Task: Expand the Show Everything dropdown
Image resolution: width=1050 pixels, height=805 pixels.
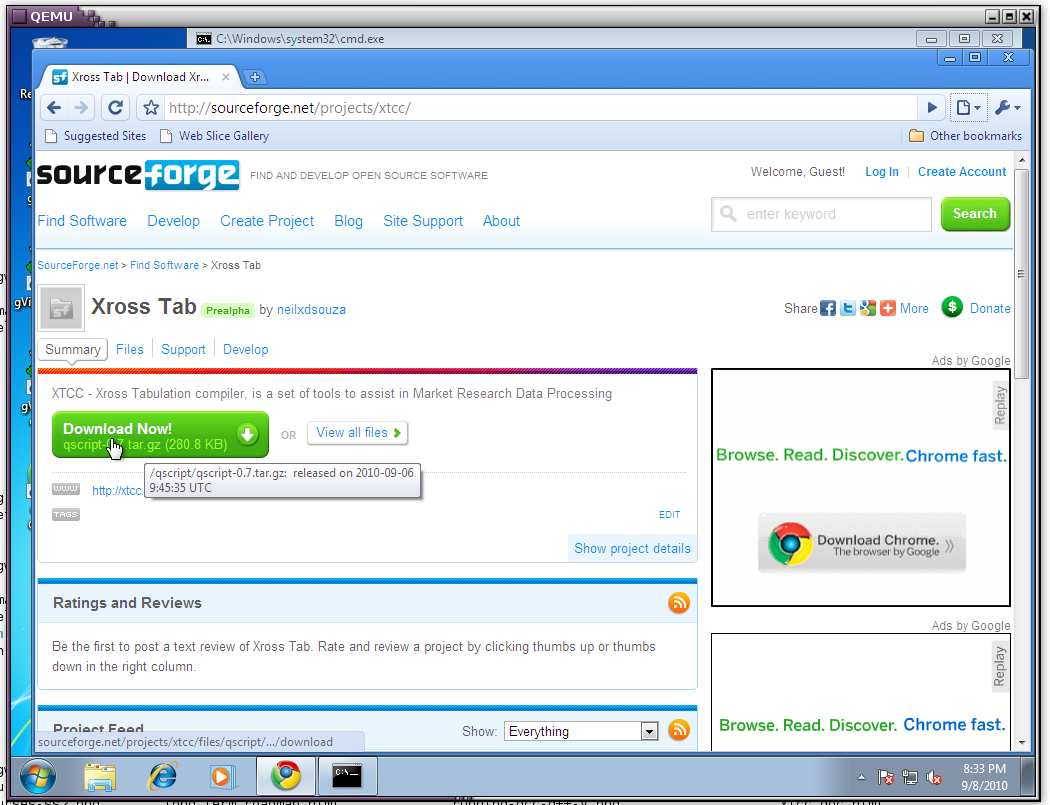Action: [x=649, y=732]
